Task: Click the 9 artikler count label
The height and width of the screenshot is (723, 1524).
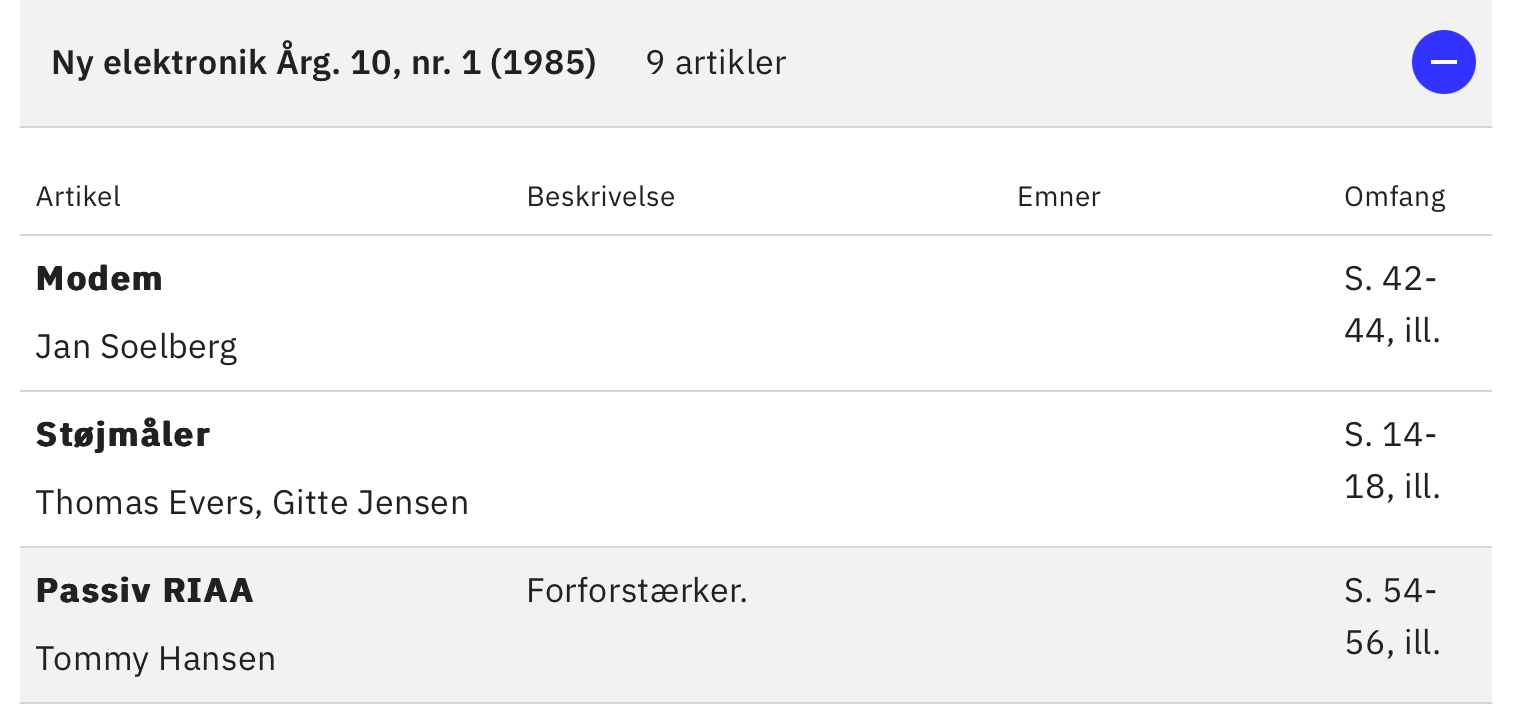Action: 716,62
